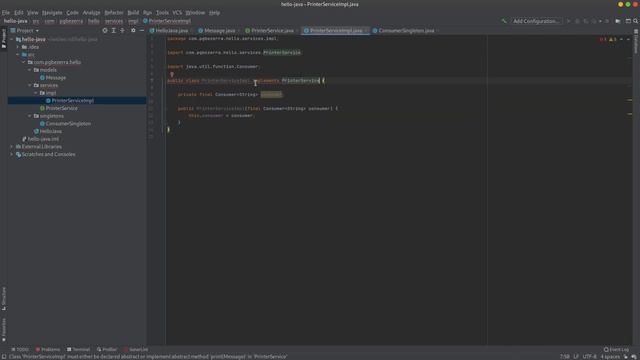This screenshot has width=640, height=360.
Task: Collapse the singletons package
Action: (30, 116)
